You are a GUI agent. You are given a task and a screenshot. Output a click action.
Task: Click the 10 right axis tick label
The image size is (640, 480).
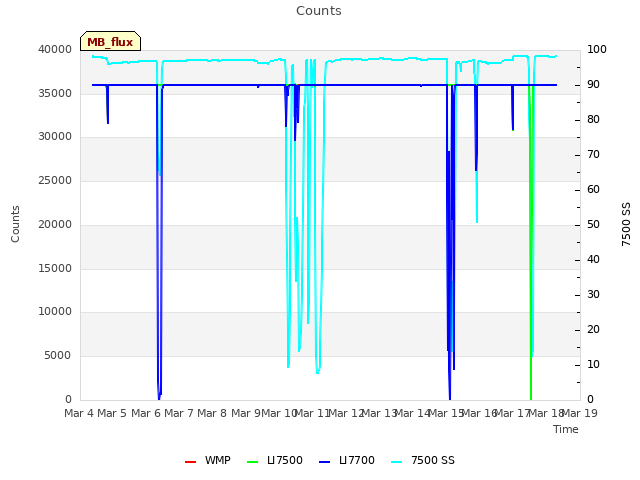[593, 364]
